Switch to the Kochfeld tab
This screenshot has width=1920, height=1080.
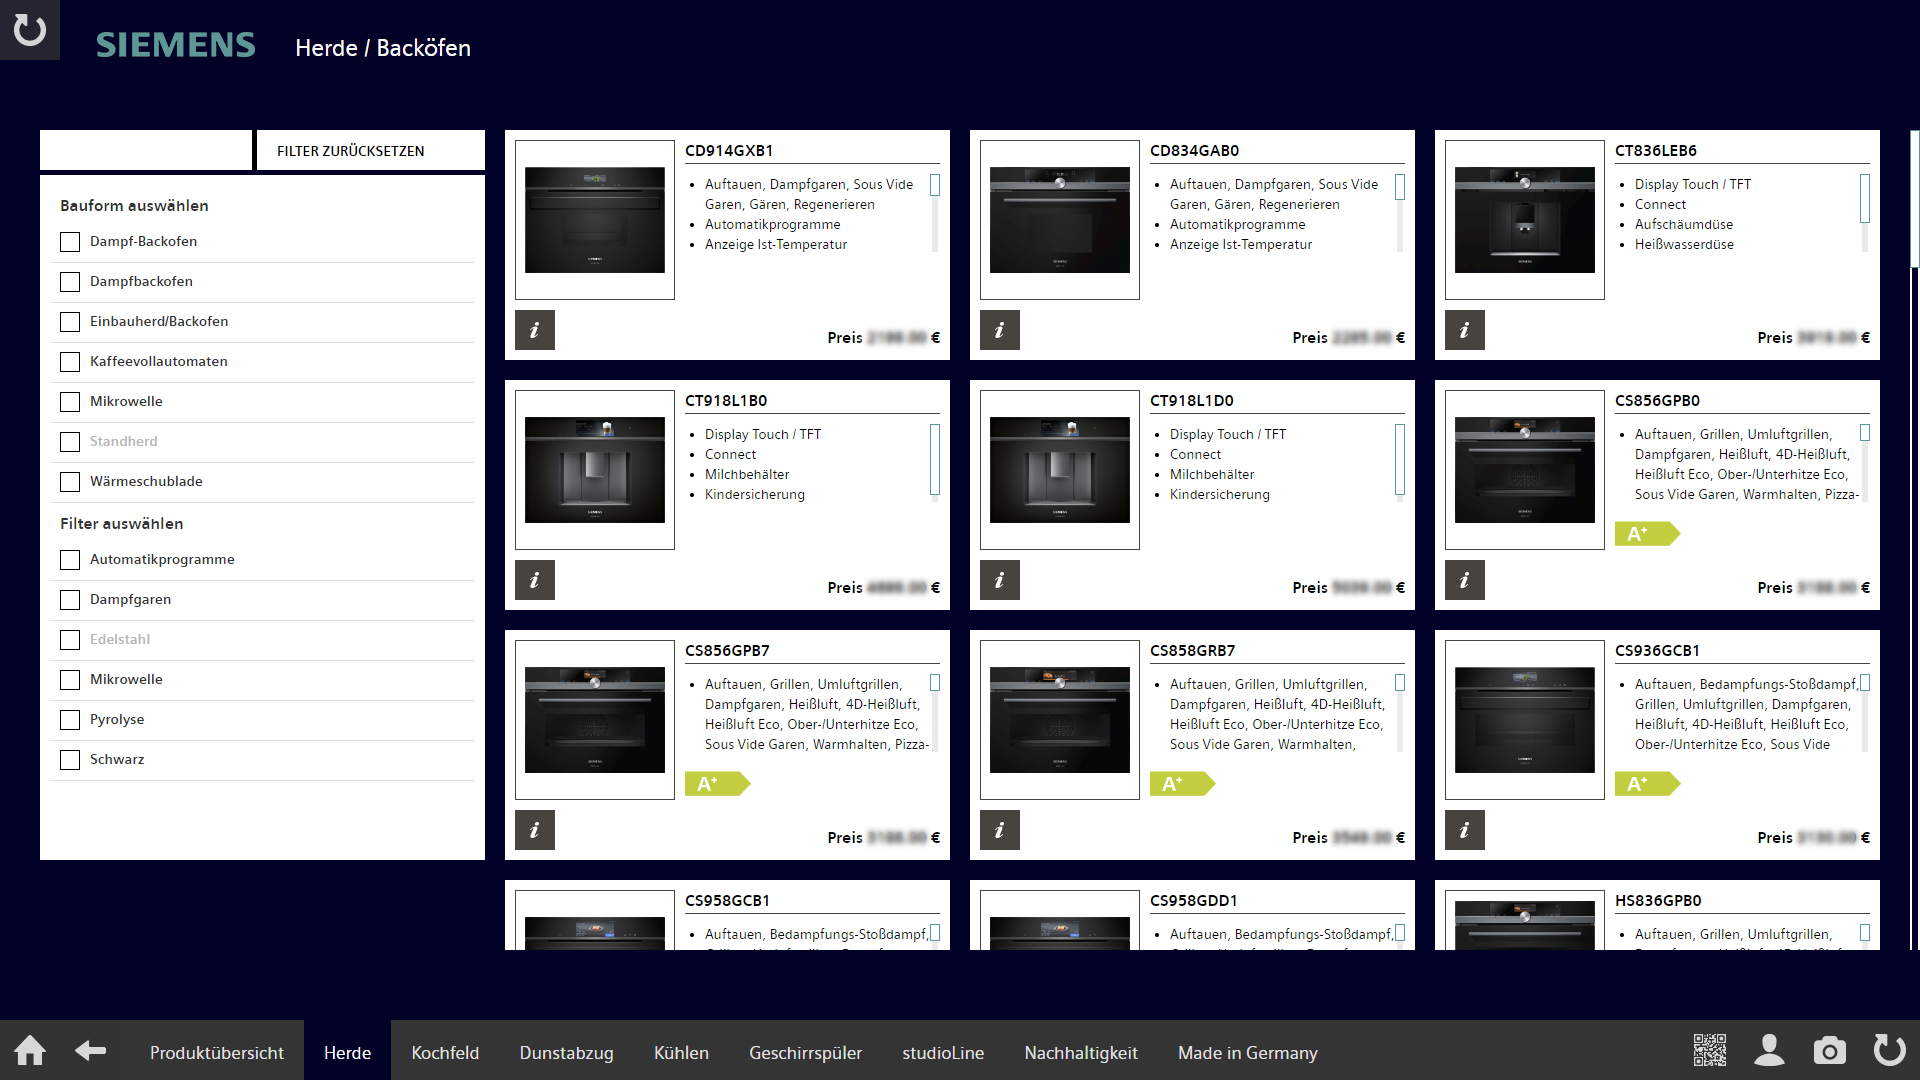445,1052
